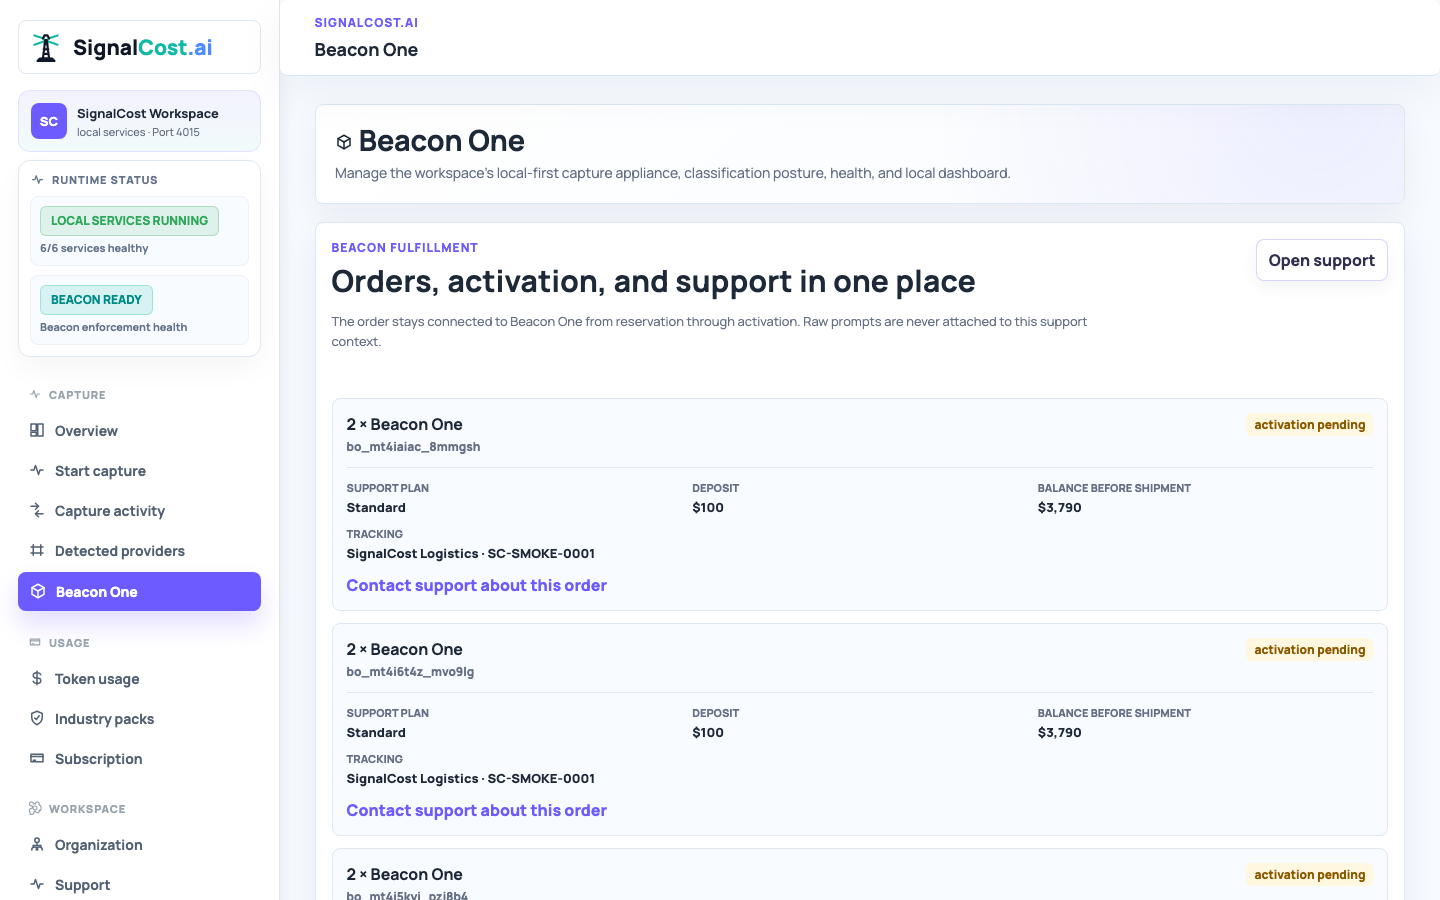This screenshot has height=900, width=1440.
Task: Click the Token usage dollar icon
Action: tap(37, 678)
